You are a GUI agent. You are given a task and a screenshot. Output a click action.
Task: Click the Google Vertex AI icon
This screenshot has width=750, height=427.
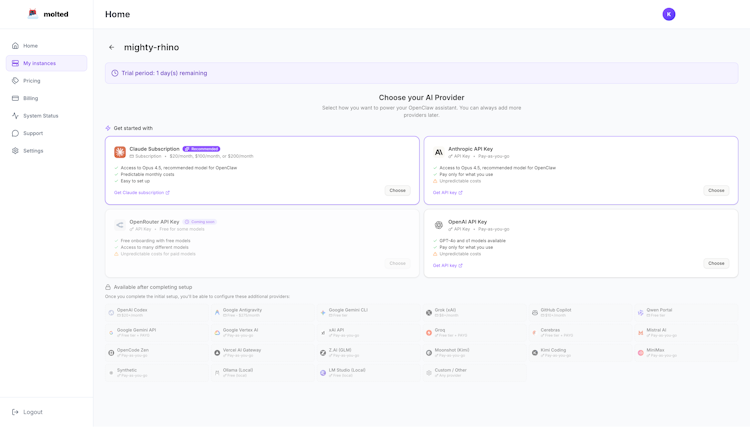click(217, 333)
